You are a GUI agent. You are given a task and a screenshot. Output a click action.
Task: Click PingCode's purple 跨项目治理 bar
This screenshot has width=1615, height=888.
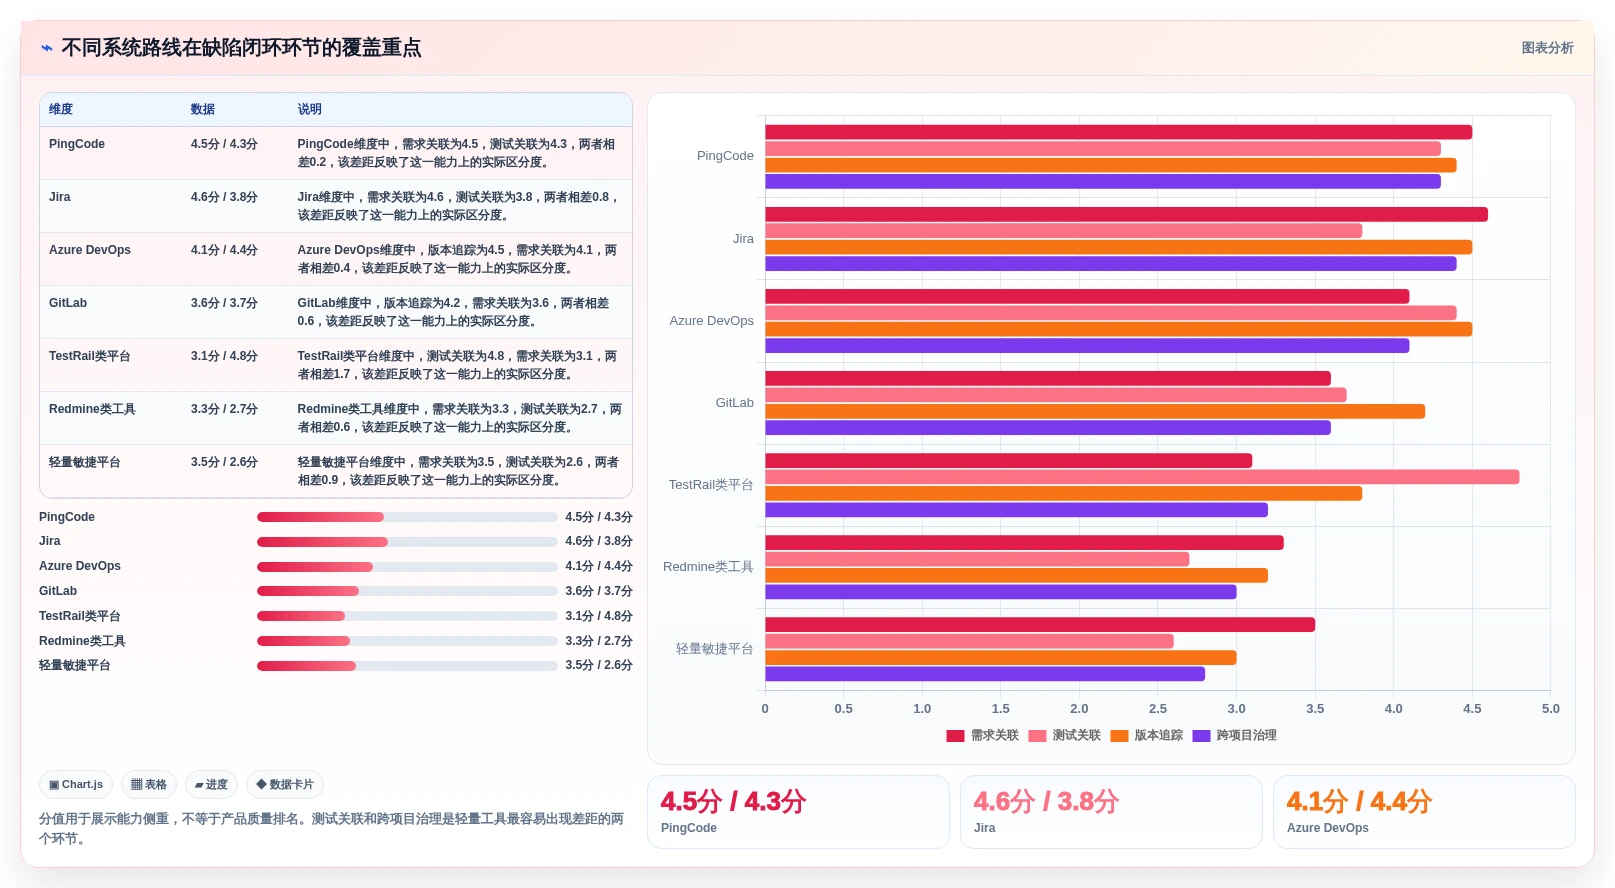coord(1103,182)
